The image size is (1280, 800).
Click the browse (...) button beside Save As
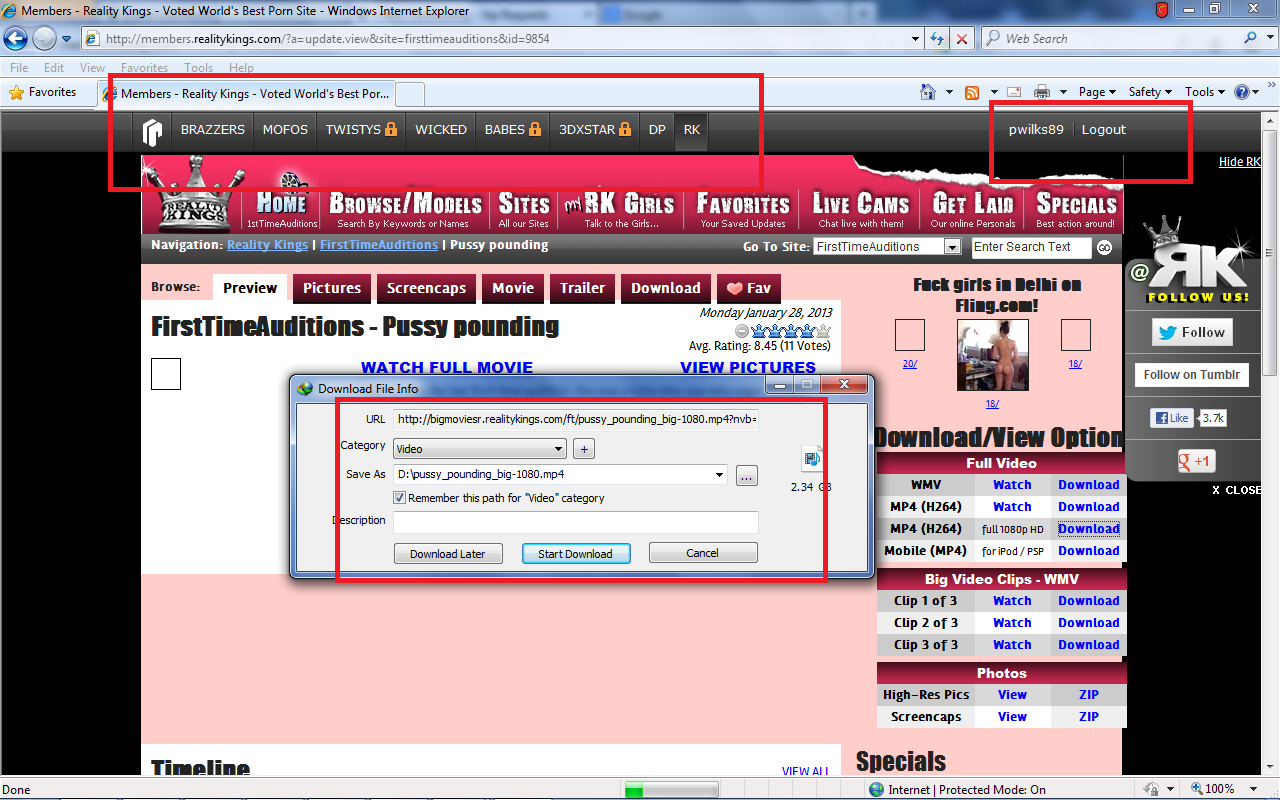746,476
